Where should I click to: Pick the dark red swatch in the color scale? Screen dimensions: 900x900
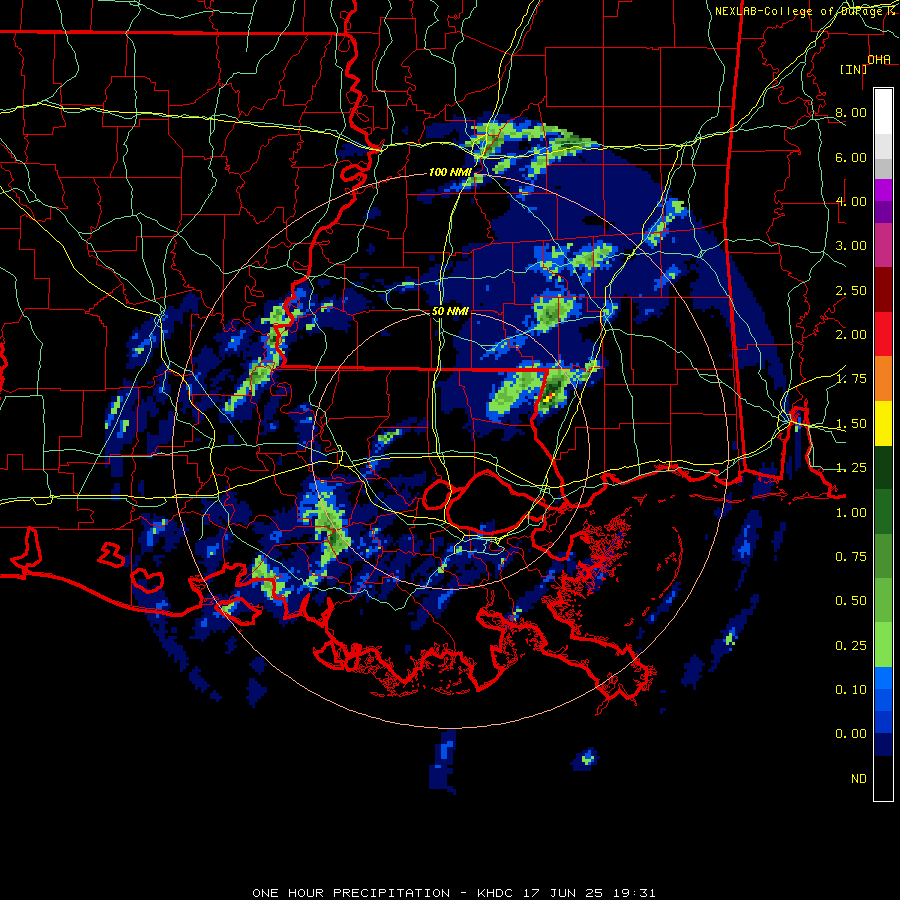[883, 290]
